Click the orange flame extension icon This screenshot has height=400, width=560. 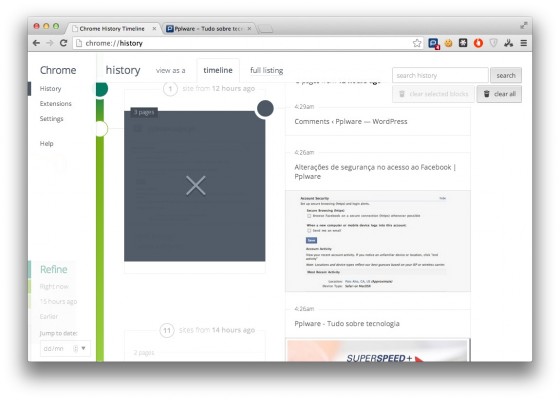[478, 43]
